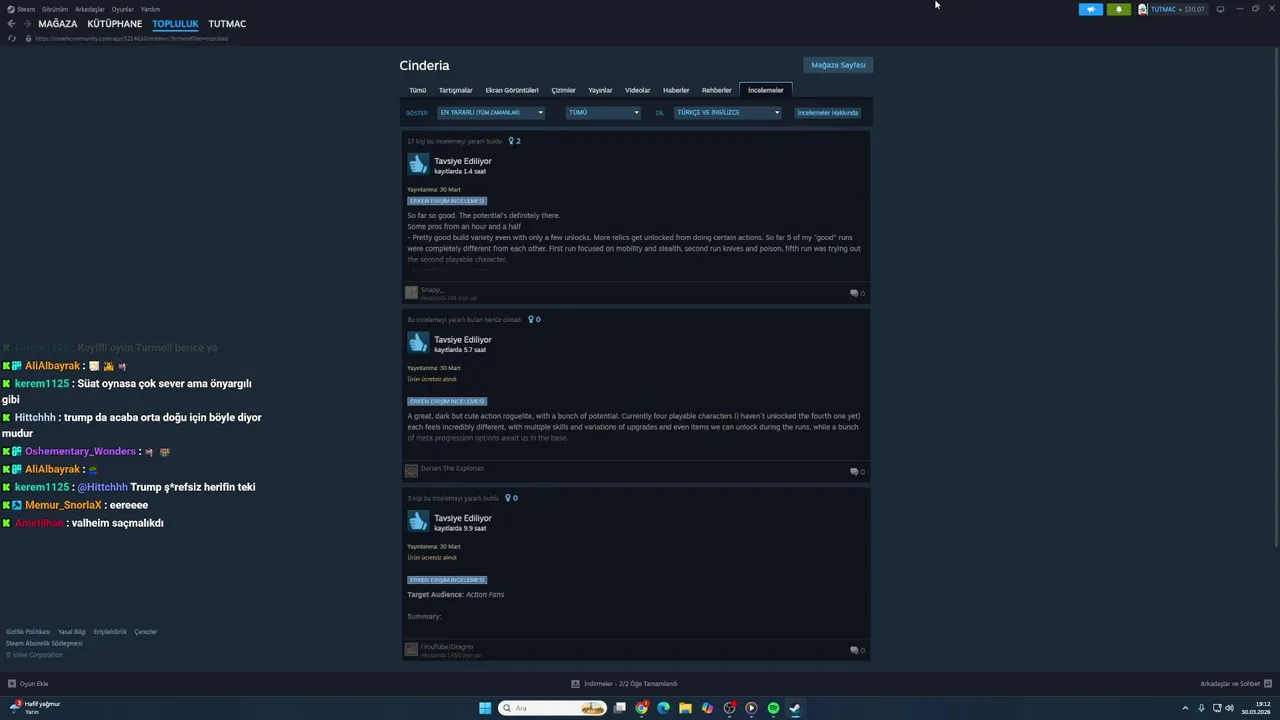Switch to Rehberler tab
Screen dimensions: 1280x720
coord(717,90)
